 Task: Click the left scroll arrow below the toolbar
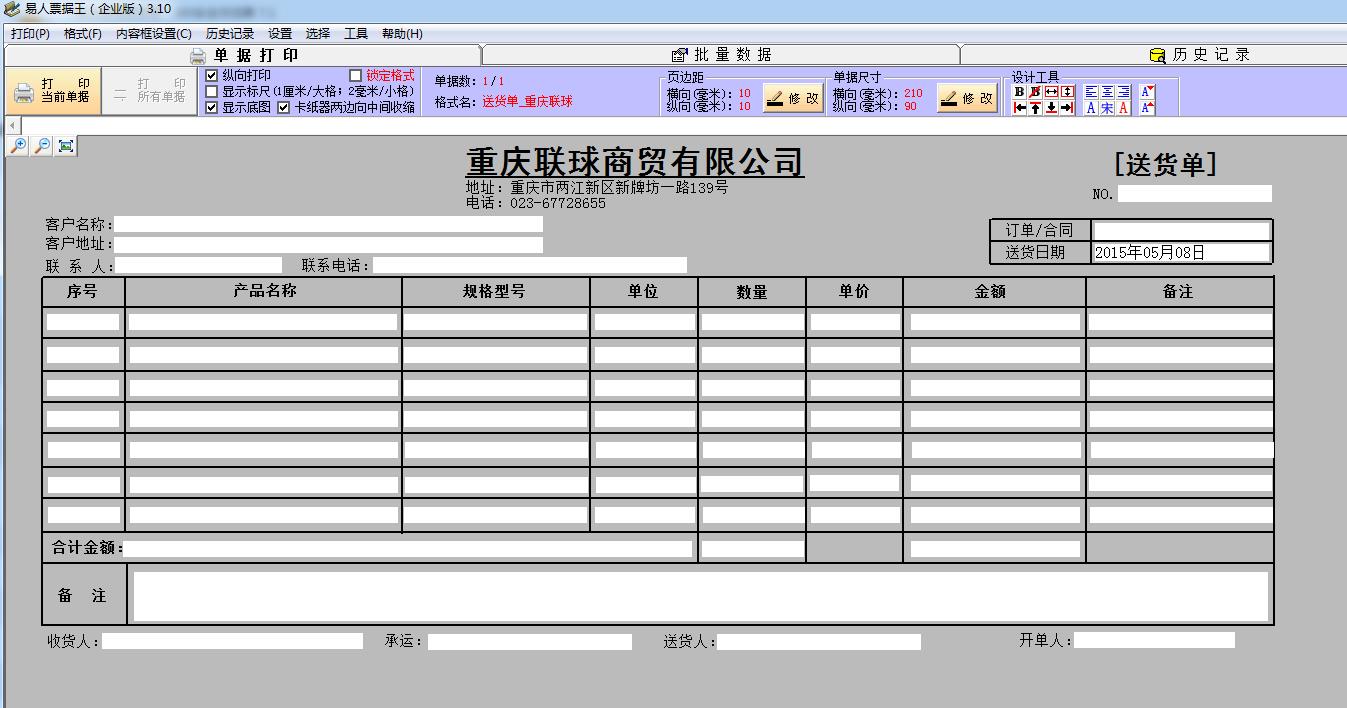[x=11, y=126]
